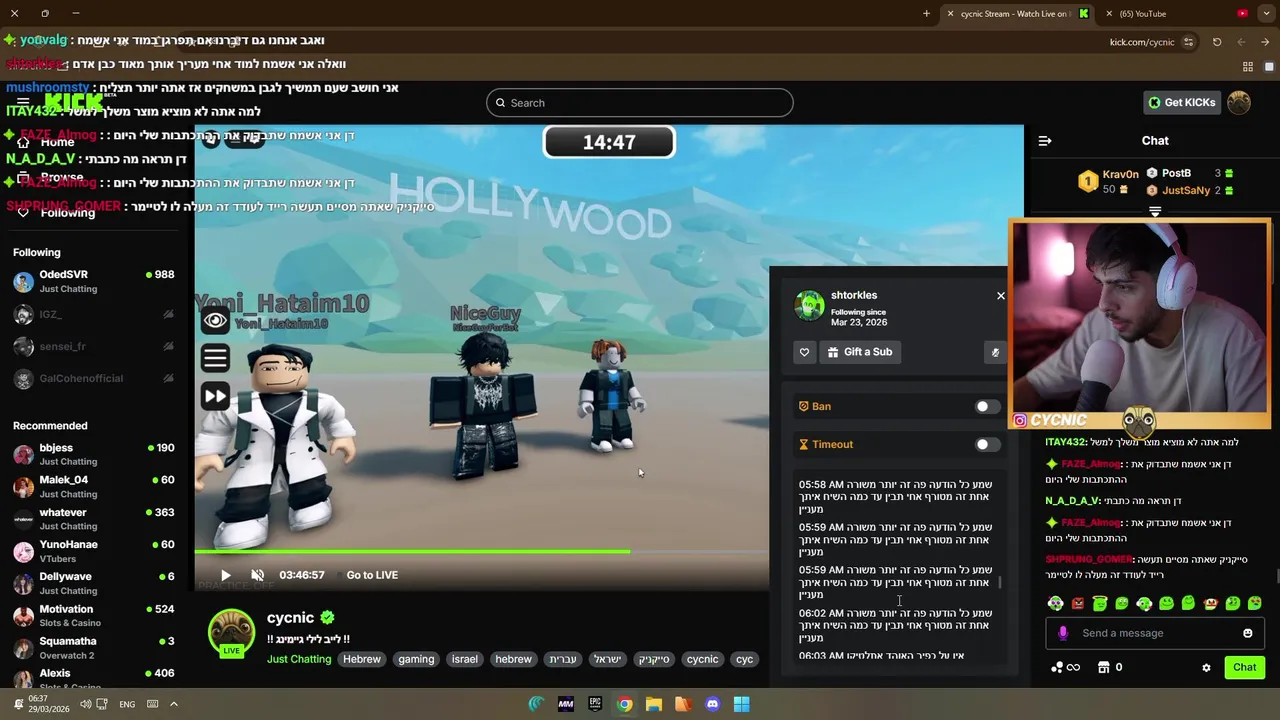This screenshot has height=720, width=1280.
Task: Jump to live with Go to LIVE
Action: [x=372, y=575]
